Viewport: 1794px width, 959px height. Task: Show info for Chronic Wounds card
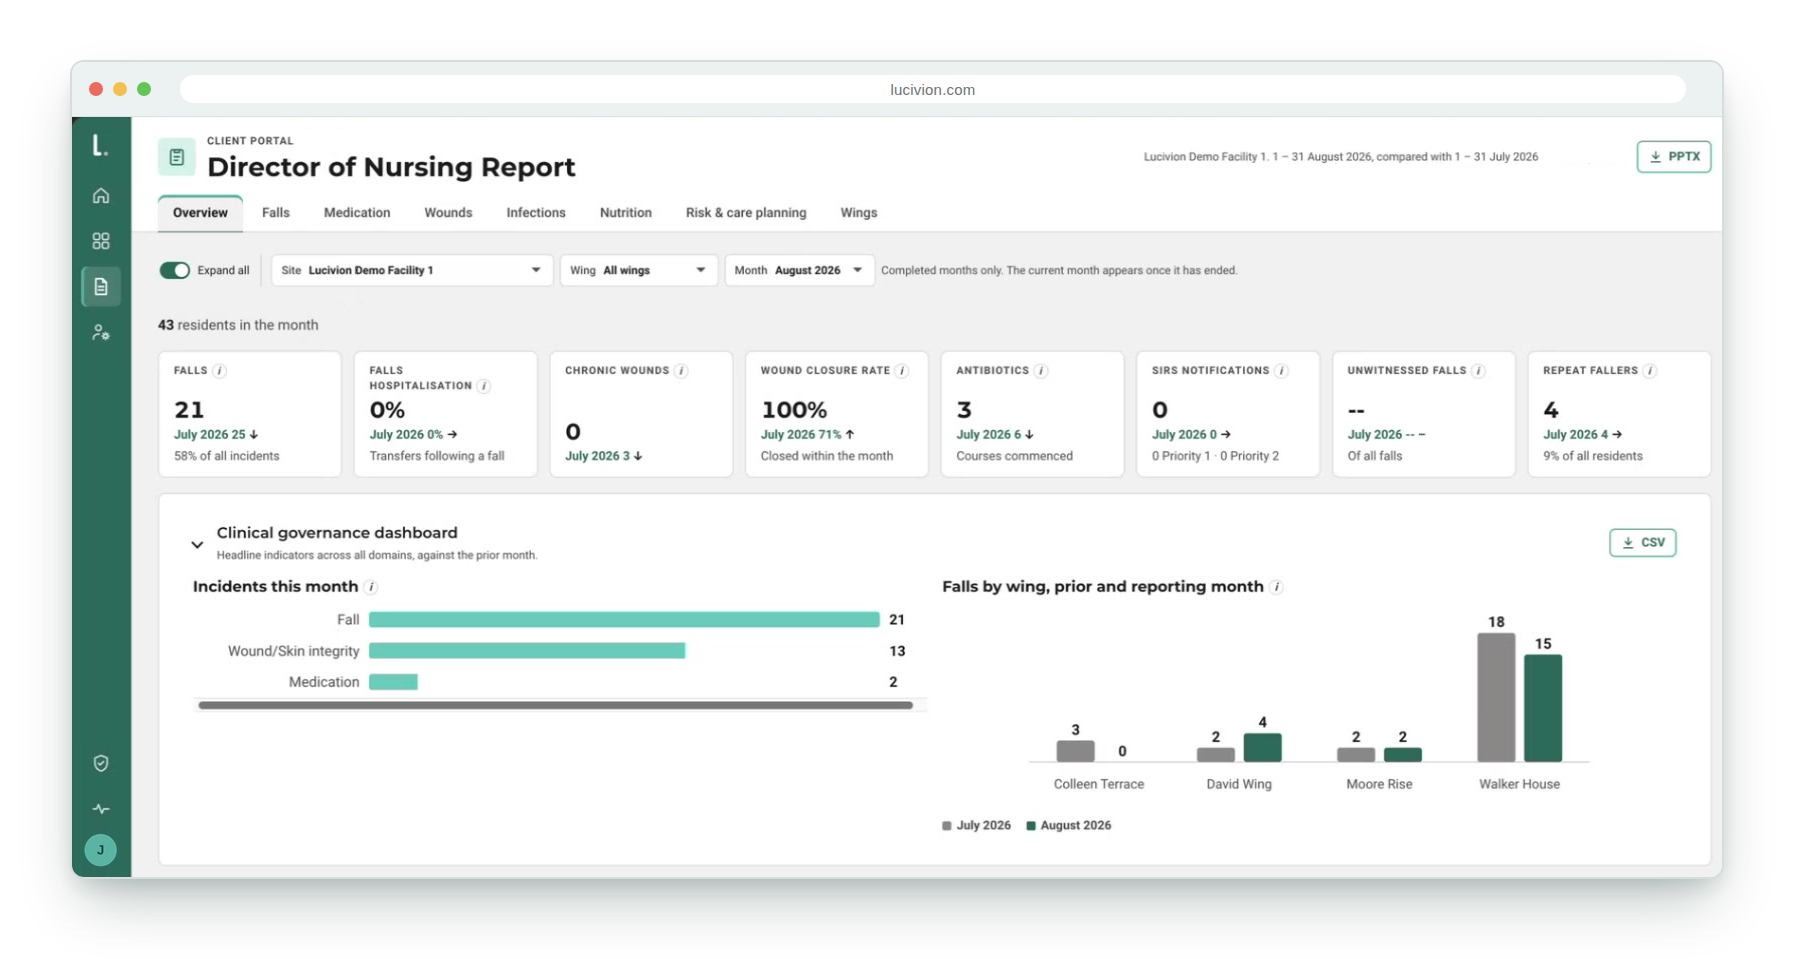click(x=681, y=371)
